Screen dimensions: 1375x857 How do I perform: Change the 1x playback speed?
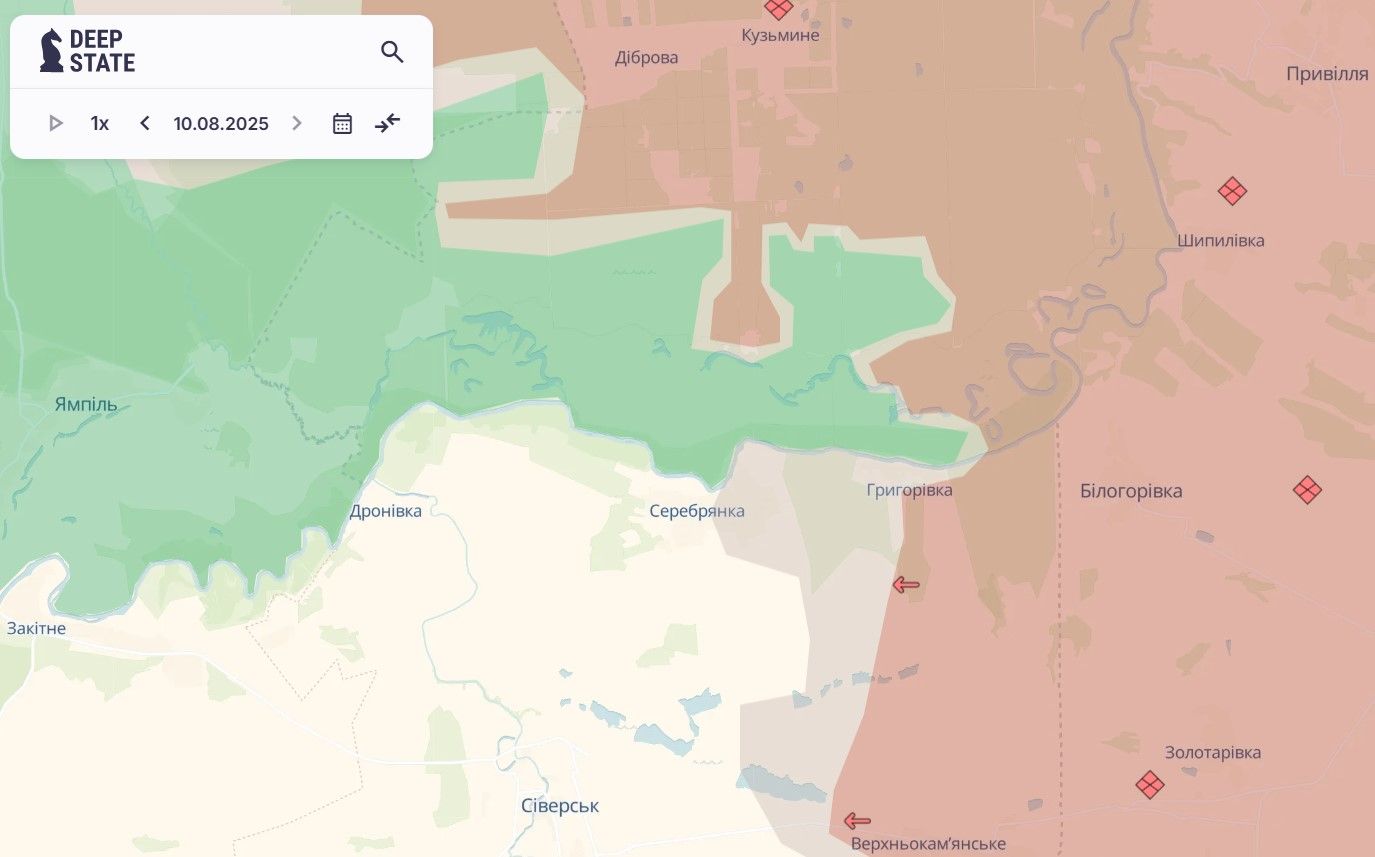(100, 124)
